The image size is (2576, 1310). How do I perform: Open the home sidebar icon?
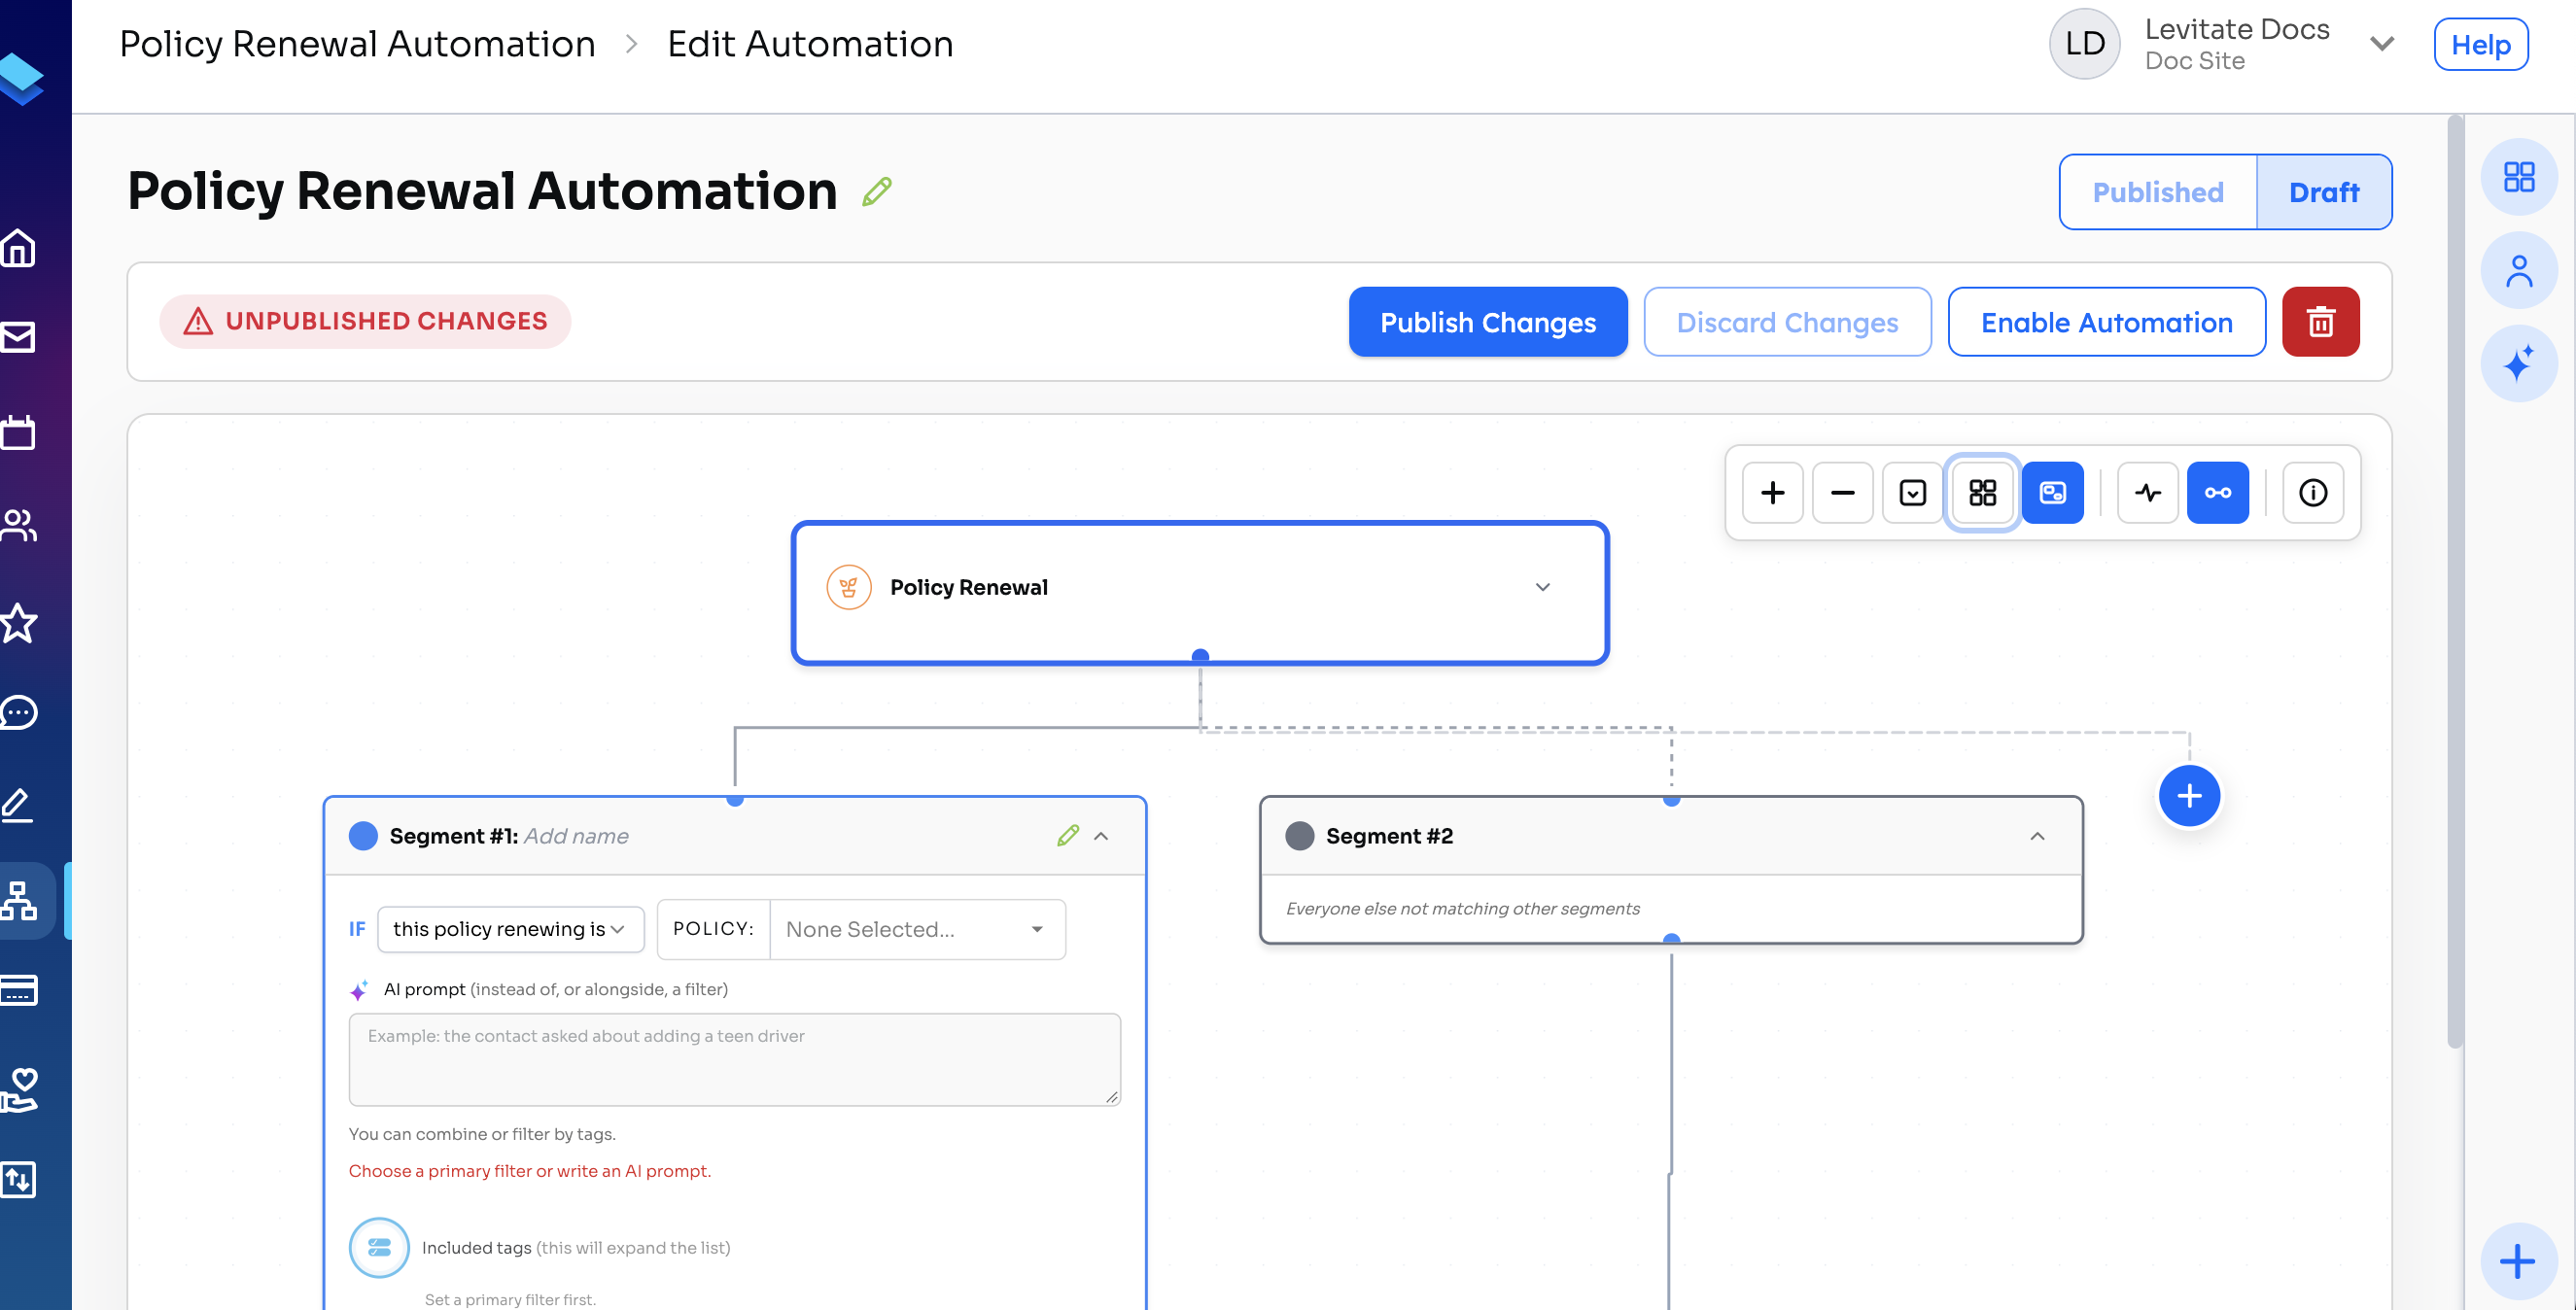point(19,248)
